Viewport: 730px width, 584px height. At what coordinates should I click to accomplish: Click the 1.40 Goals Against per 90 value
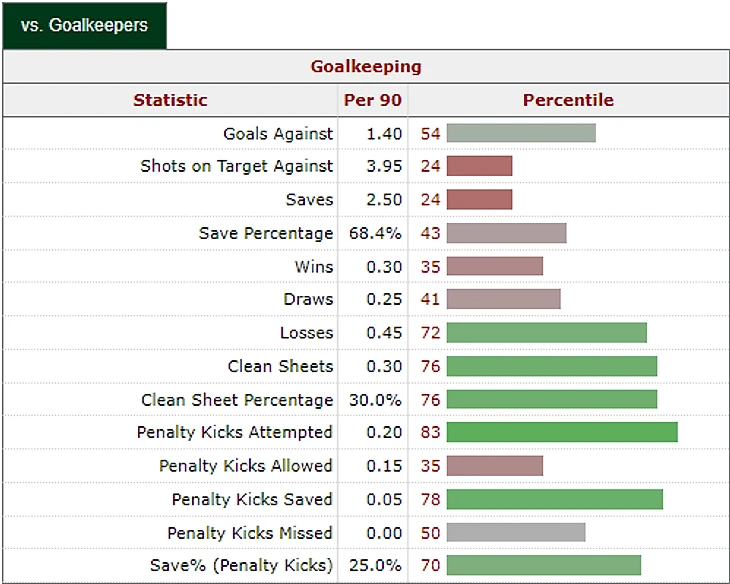pyautogui.click(x=382, y=133)
